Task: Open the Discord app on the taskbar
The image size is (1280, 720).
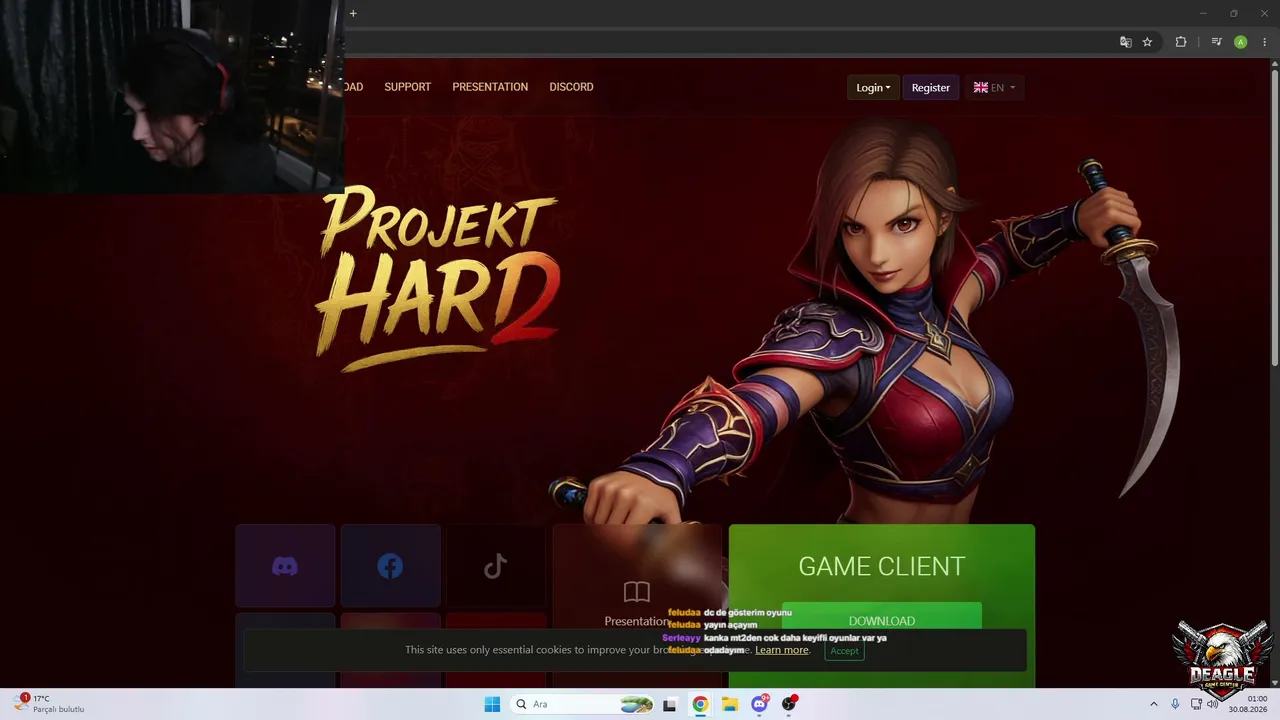Action: (760, 704)
